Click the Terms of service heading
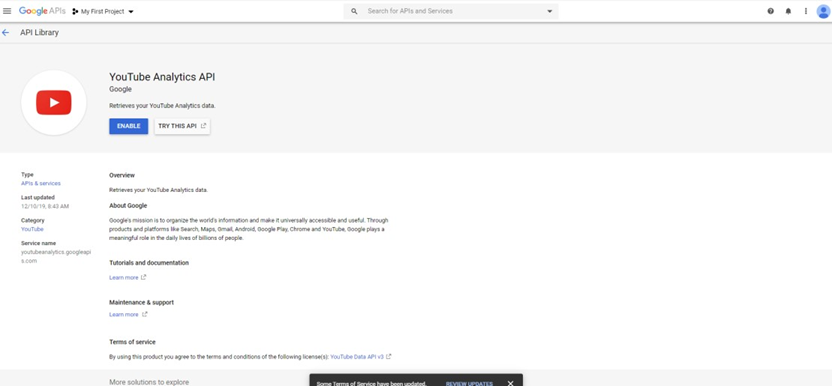The image size is (832, 386). 132,342
